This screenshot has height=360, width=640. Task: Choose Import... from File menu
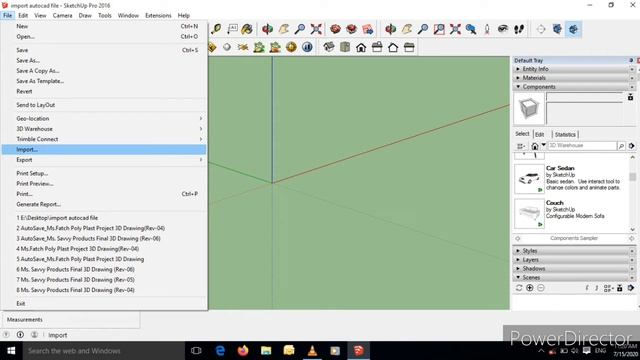(x=104, y=149)
